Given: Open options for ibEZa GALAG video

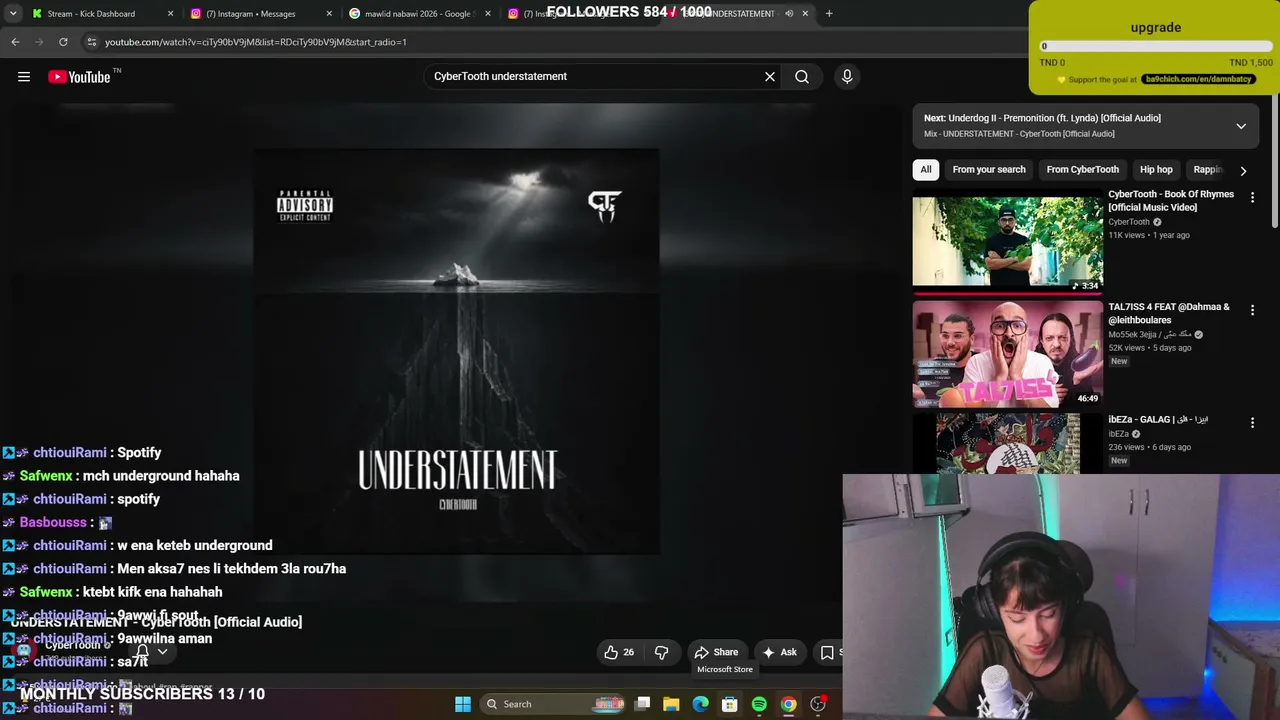Looking at the screenshot, I should tap(1252, 423).
